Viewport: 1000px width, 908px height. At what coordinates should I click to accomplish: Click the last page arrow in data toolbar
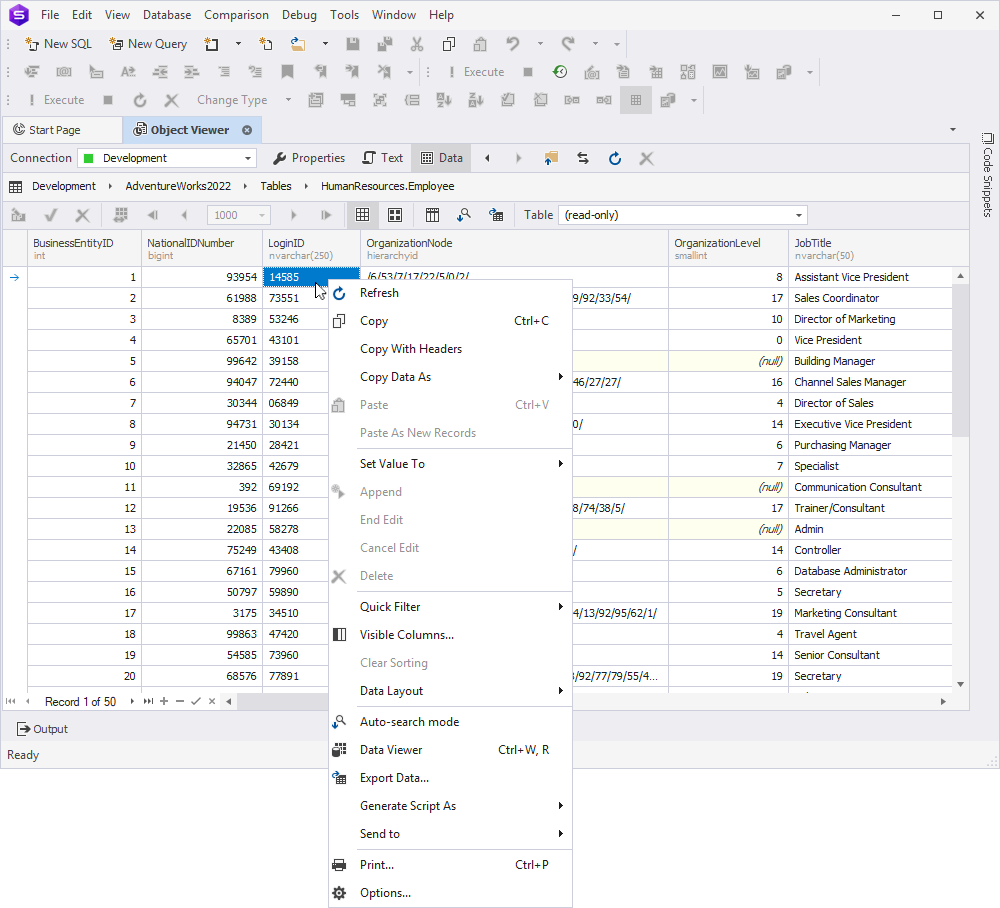[326, 215]
